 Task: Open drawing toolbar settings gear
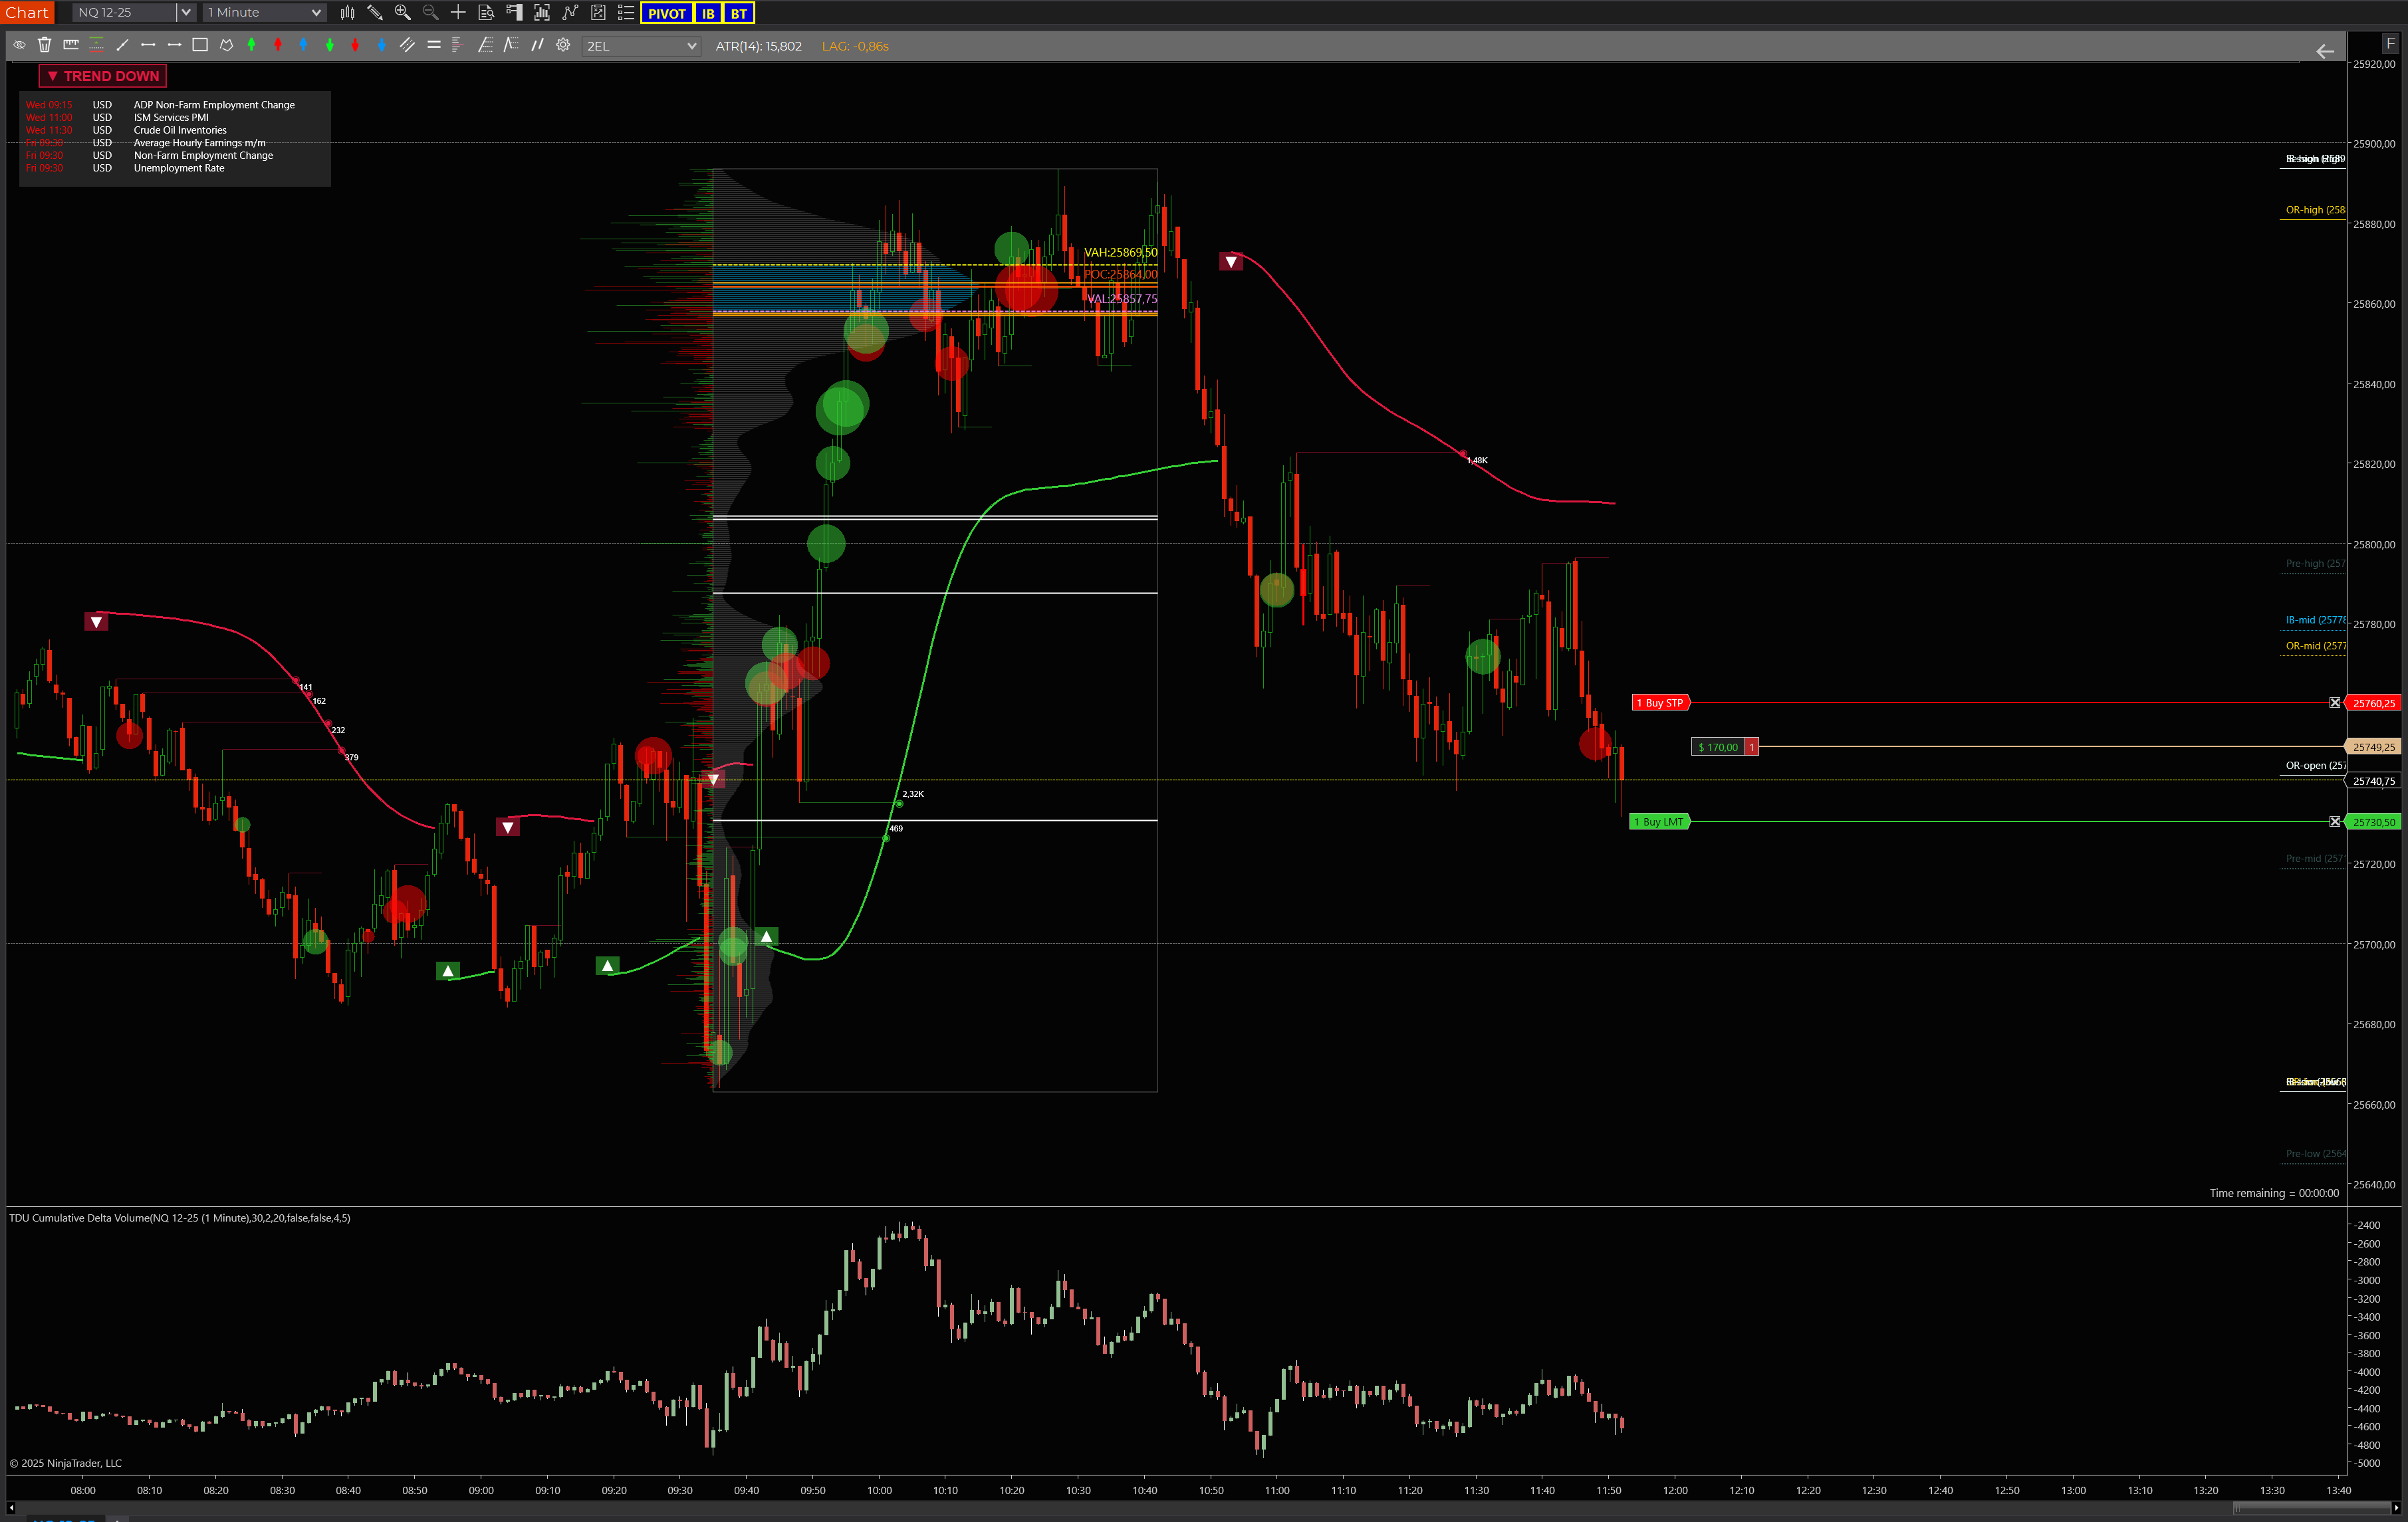(x=563, y=45)
